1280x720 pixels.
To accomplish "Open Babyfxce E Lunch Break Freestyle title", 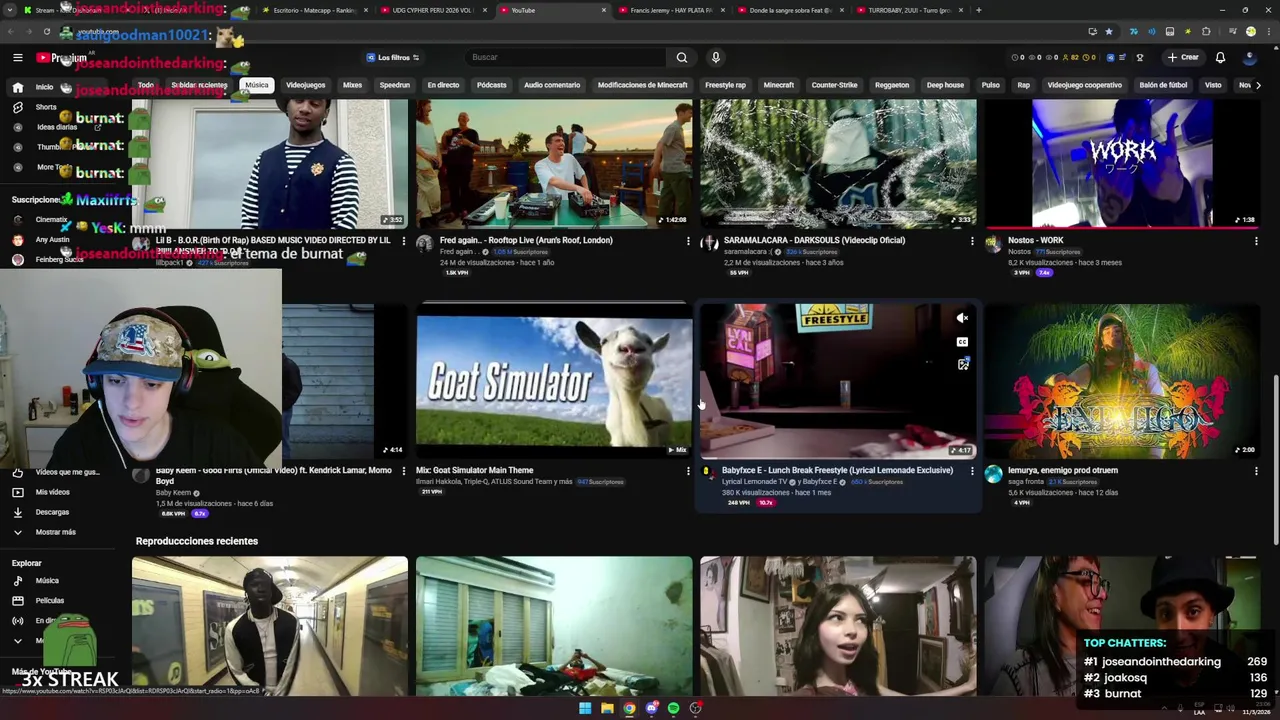I will click(x=837, y=470).
